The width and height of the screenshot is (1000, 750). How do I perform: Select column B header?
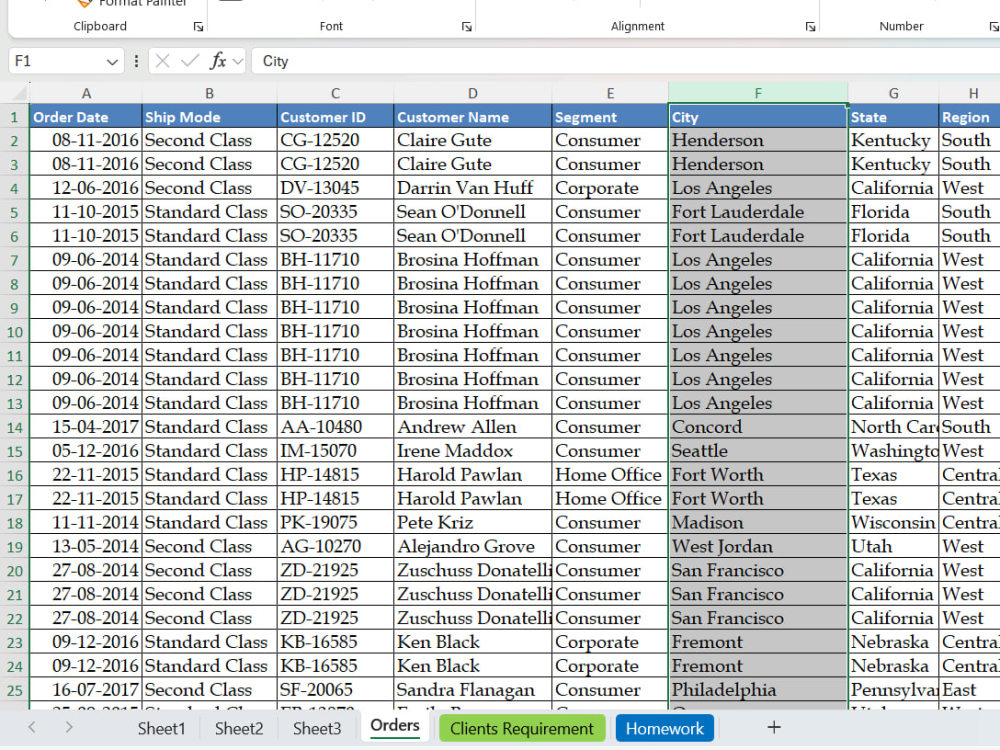click(x=209, y=93)
